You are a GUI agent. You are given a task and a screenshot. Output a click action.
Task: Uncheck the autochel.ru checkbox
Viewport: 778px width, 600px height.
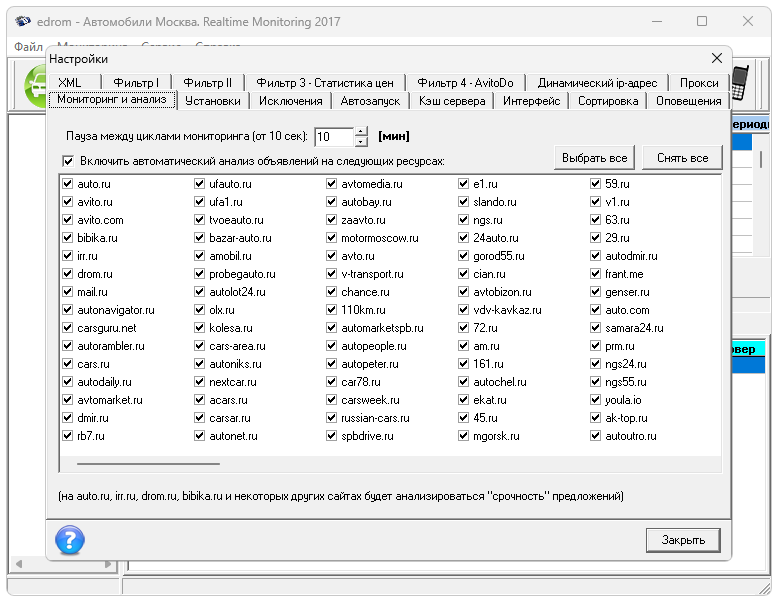[463, 382]
